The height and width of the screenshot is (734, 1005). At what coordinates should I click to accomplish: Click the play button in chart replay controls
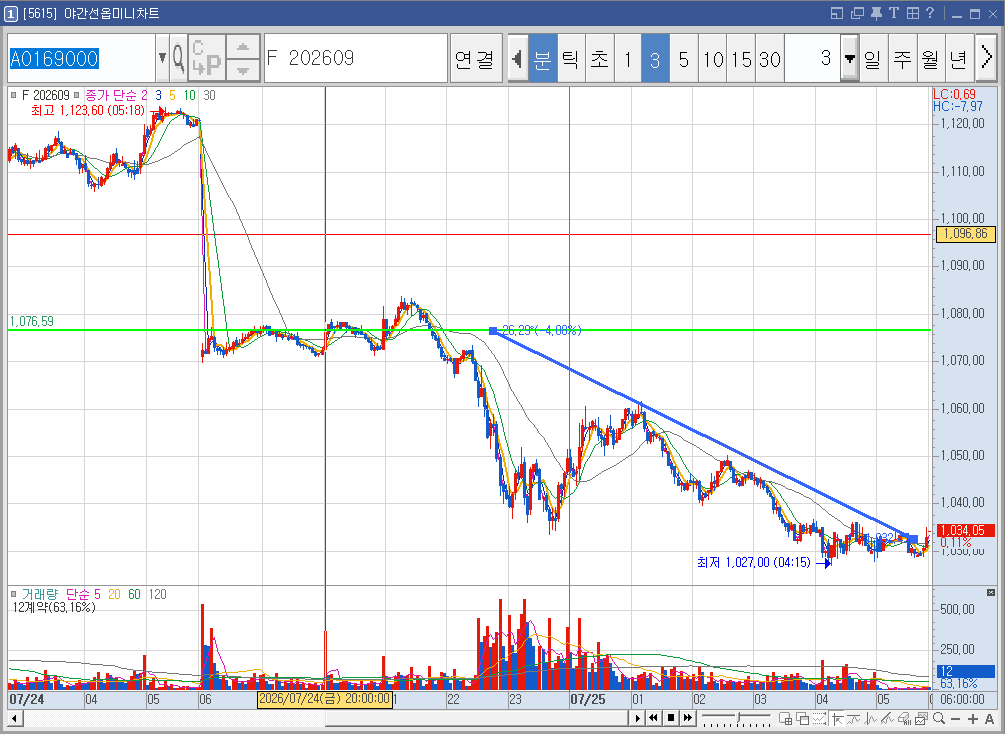(x=638, y=718)
